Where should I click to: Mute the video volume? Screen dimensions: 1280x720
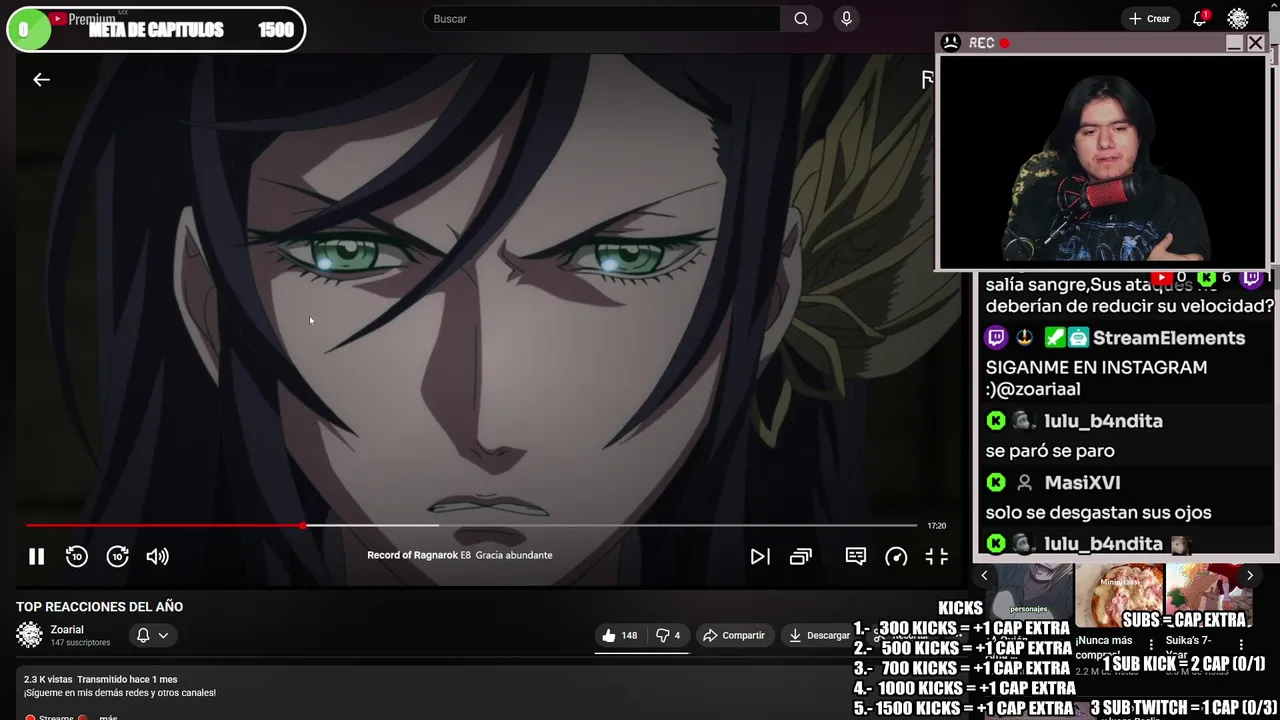click(x=157, y=557)
